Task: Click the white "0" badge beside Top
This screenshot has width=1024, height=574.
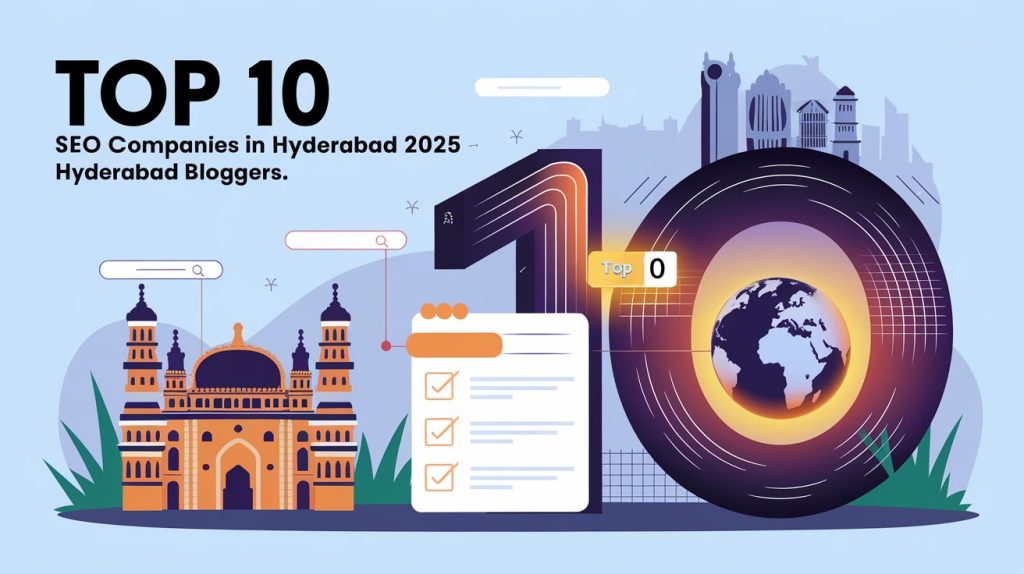Action: click(659, 268)
